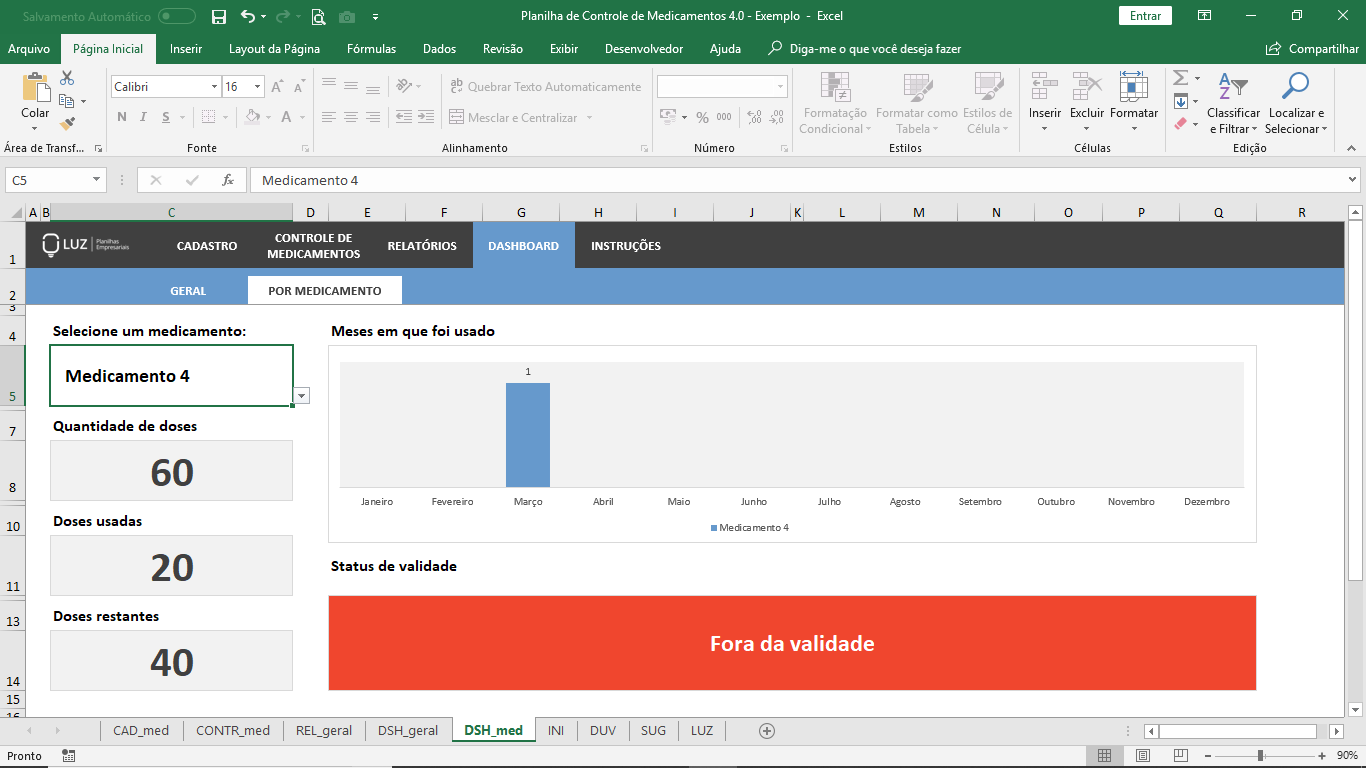Click the add new sheet plus icon
Viewport: 1366px width, 768px height.
(767, 731)
